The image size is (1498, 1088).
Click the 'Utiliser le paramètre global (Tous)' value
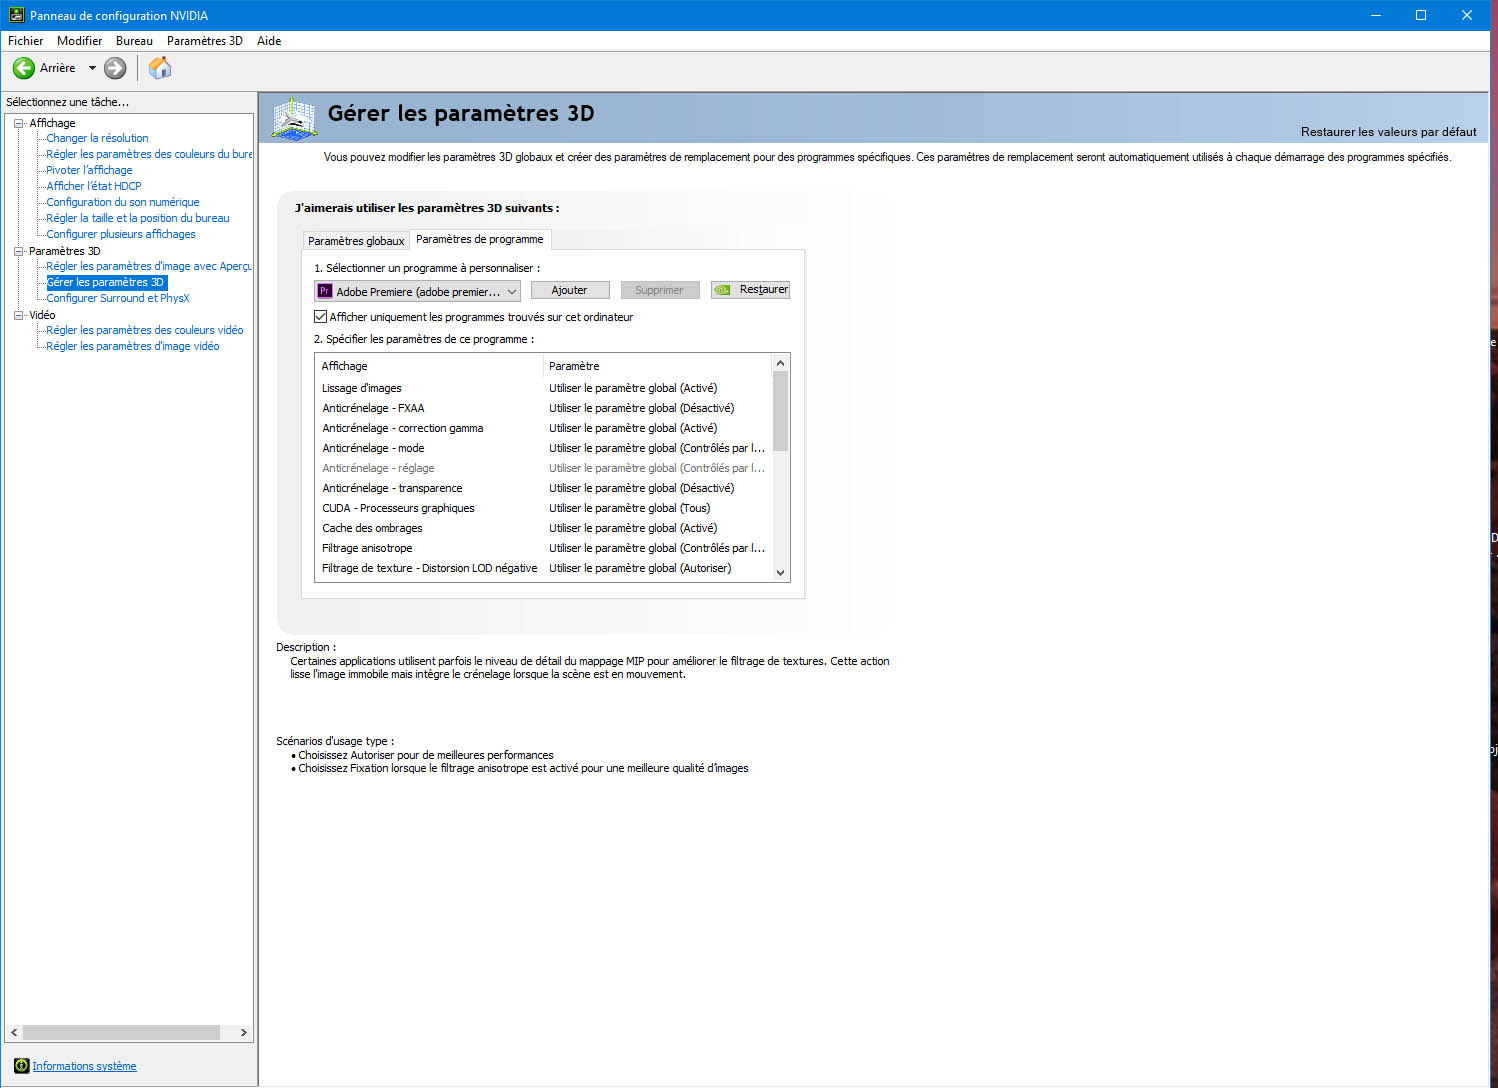[630, 508]
